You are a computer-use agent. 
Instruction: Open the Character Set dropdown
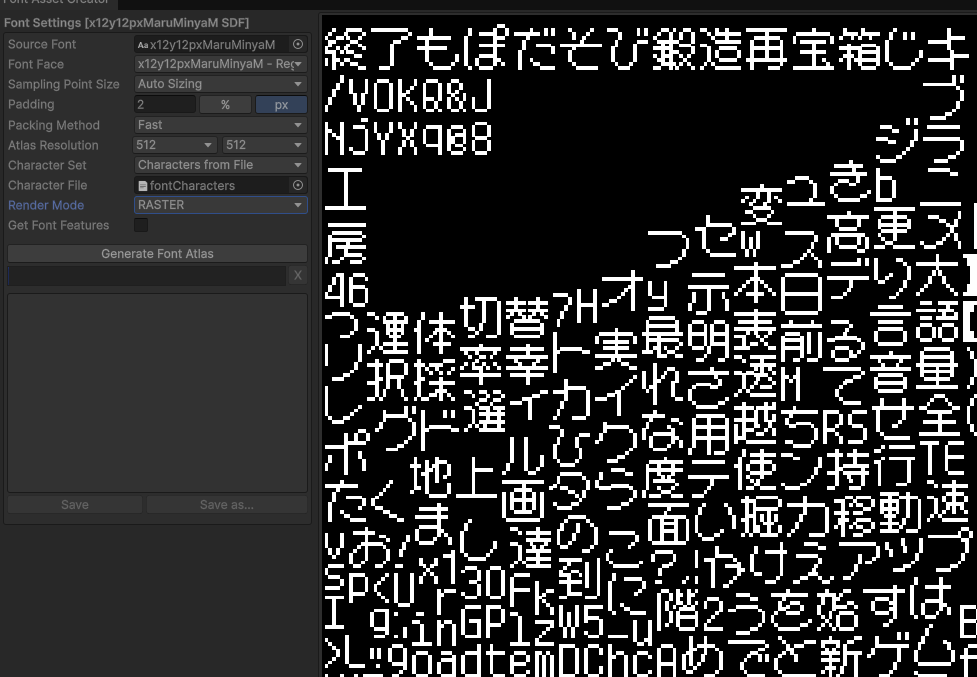point(221,165)
